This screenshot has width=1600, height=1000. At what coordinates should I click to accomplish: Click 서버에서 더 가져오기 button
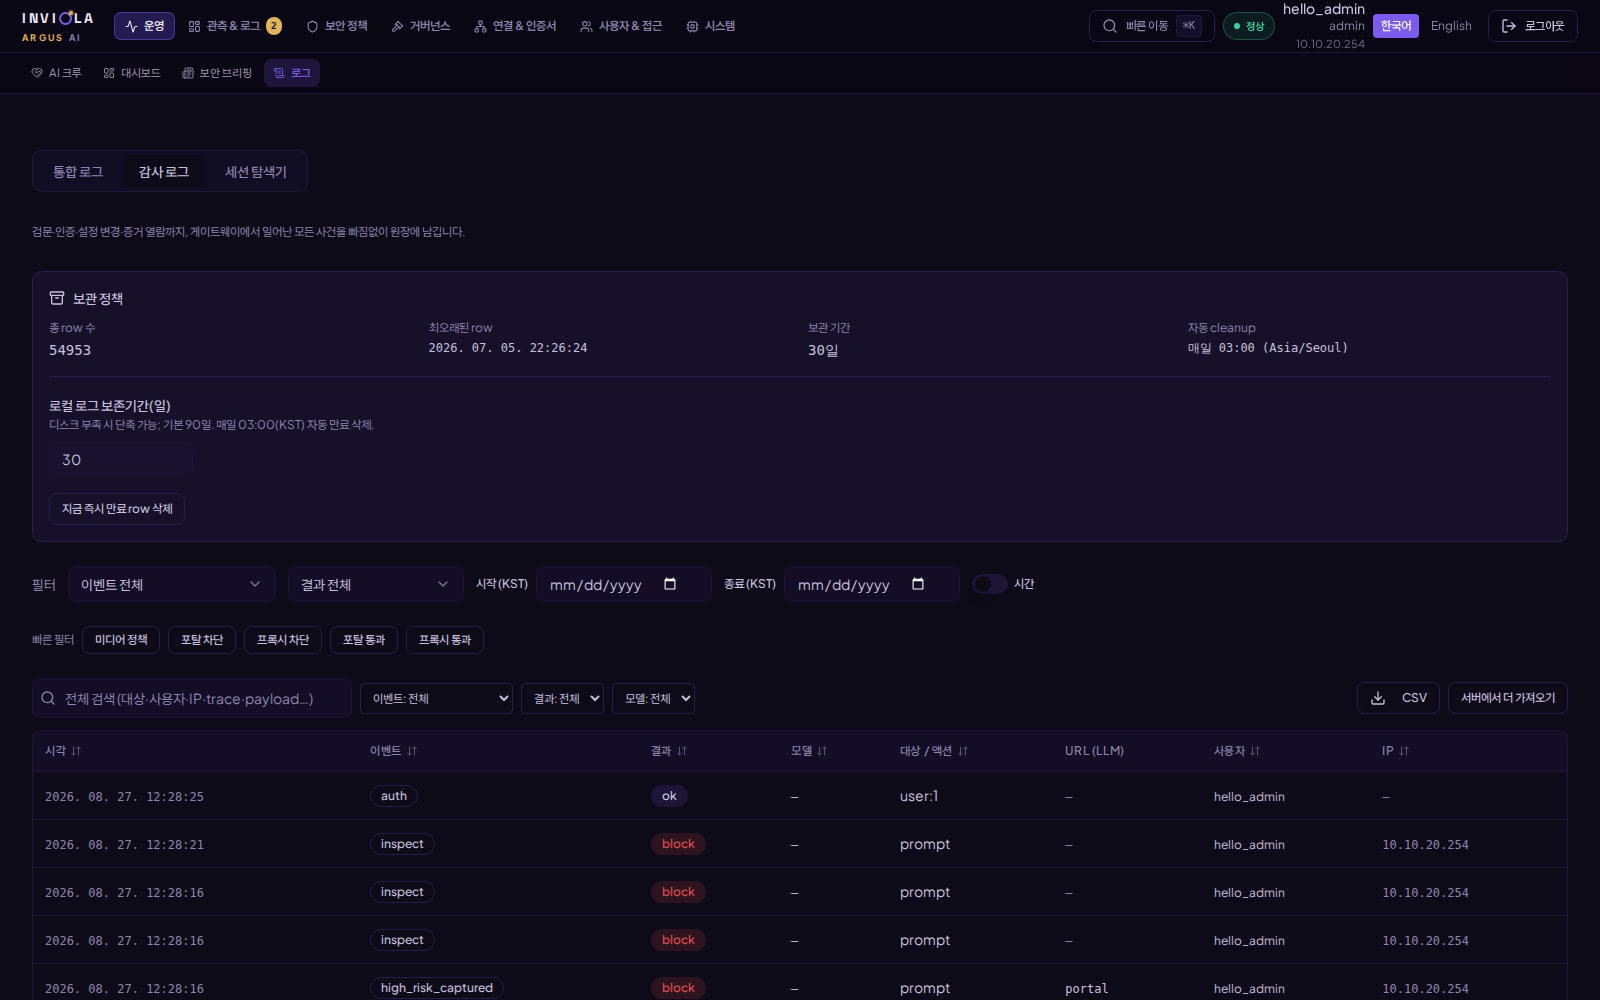point(1508,698)
